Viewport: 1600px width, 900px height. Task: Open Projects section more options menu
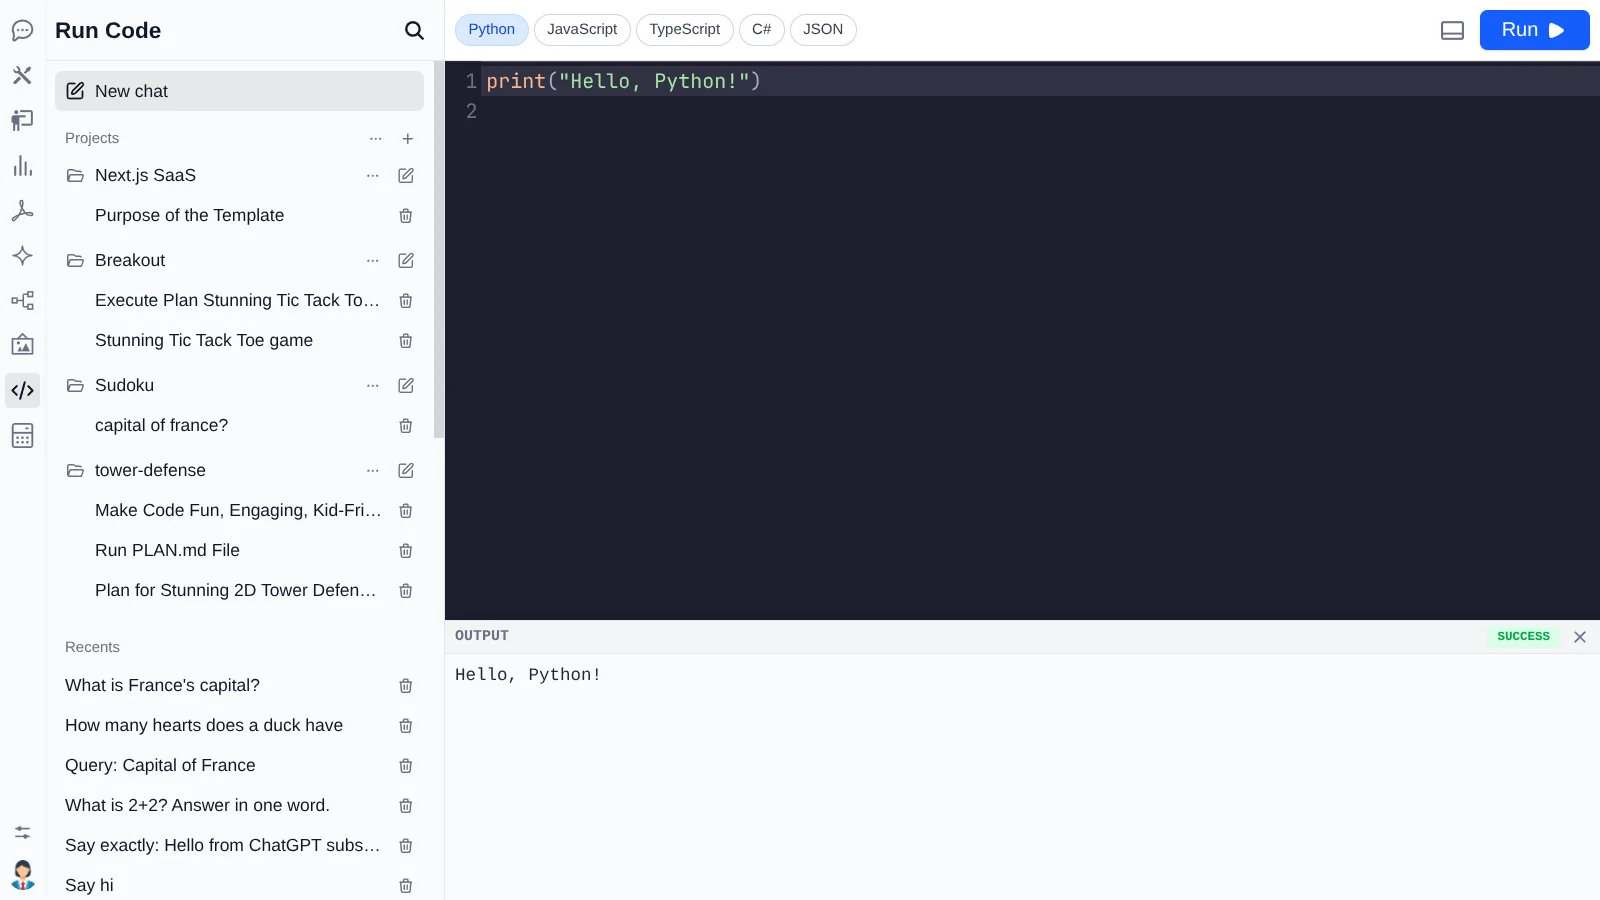coord(375,138)
